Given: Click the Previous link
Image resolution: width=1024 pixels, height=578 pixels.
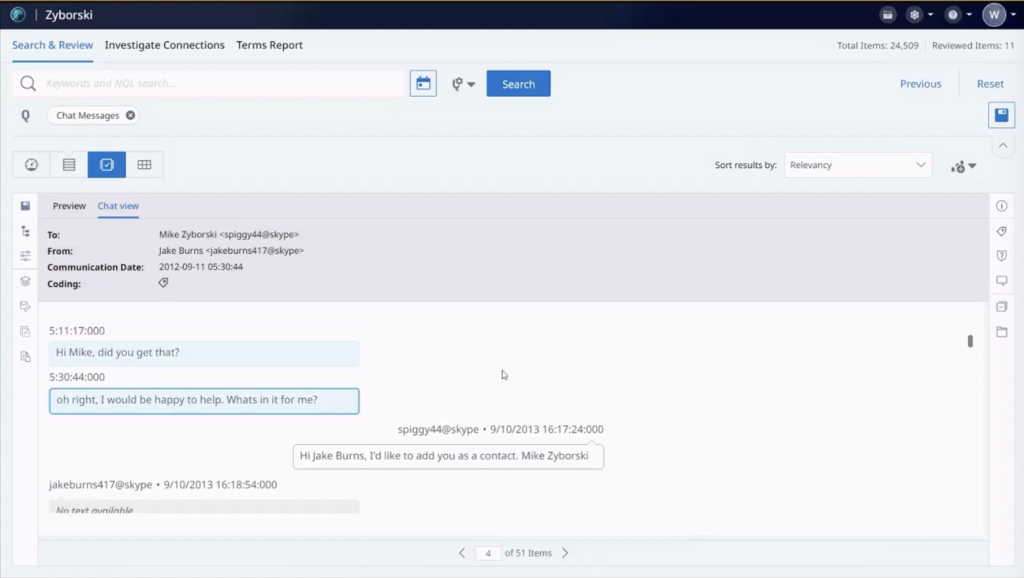Looking at the screenshot, I should (920, 84).
